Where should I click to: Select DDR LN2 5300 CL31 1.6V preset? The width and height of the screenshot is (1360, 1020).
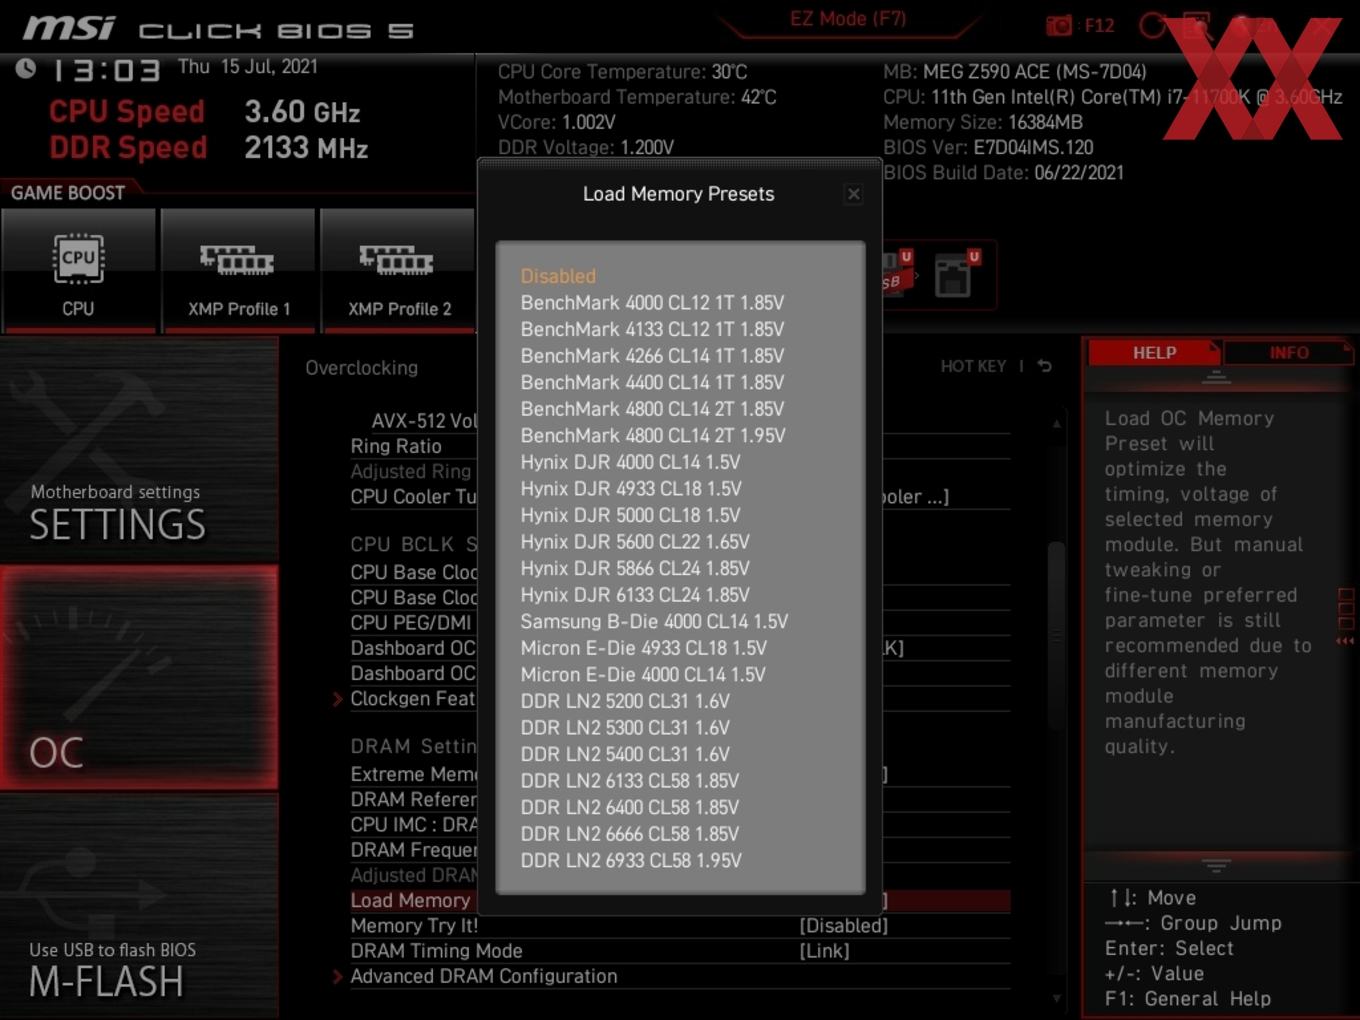click(x=625, y=727)
